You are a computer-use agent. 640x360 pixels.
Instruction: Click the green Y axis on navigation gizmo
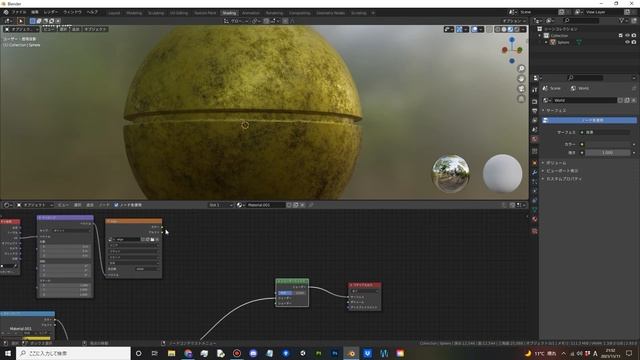(x=520, y=50)
